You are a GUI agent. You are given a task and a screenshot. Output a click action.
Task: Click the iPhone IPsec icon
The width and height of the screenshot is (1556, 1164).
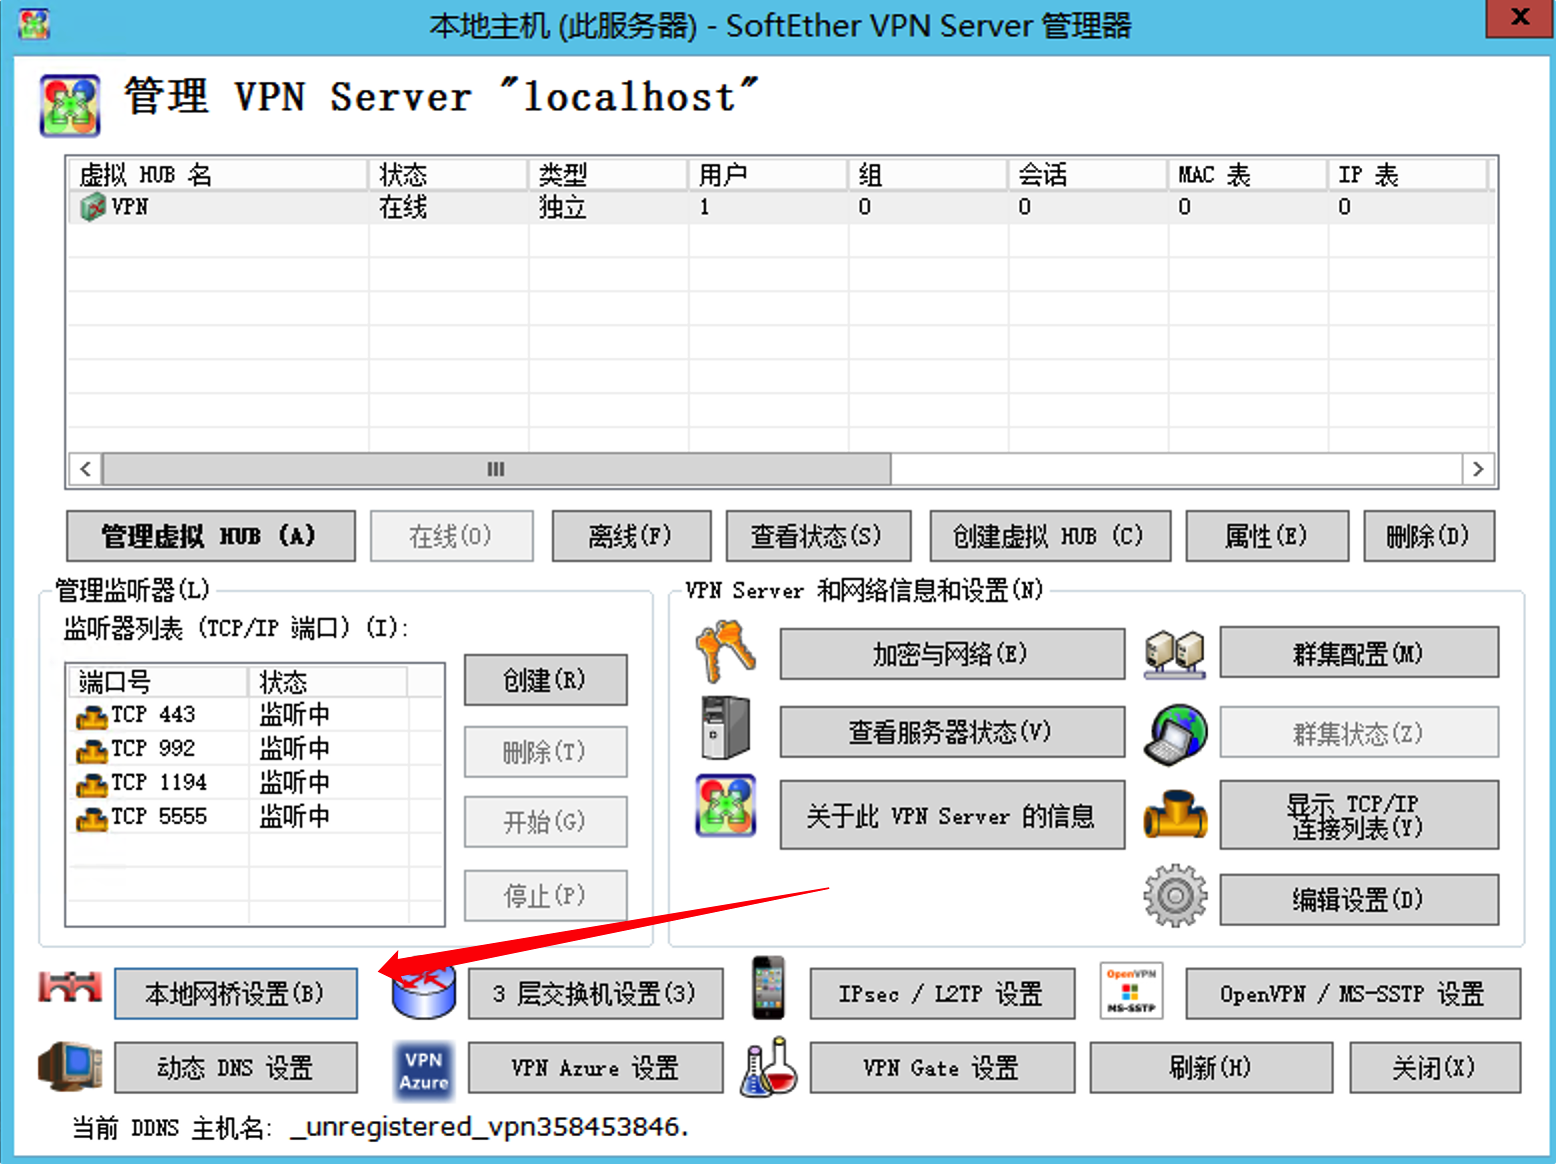click(768, 987)
